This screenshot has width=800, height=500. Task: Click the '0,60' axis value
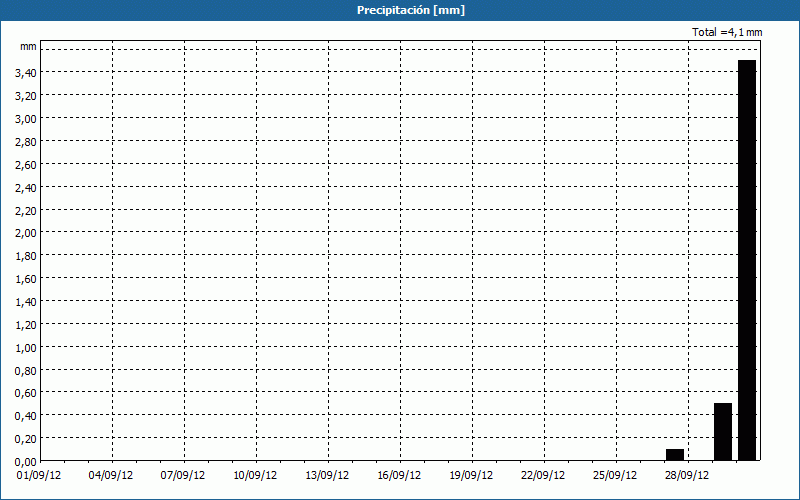click(x=26, y=393)
